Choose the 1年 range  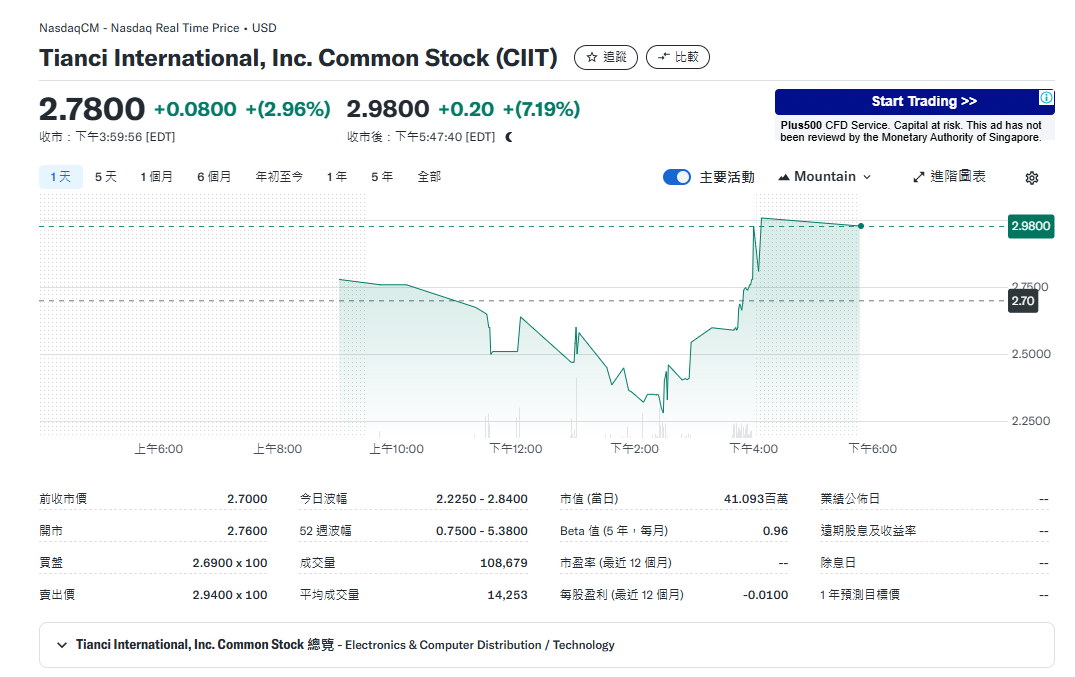coord(337,177)
